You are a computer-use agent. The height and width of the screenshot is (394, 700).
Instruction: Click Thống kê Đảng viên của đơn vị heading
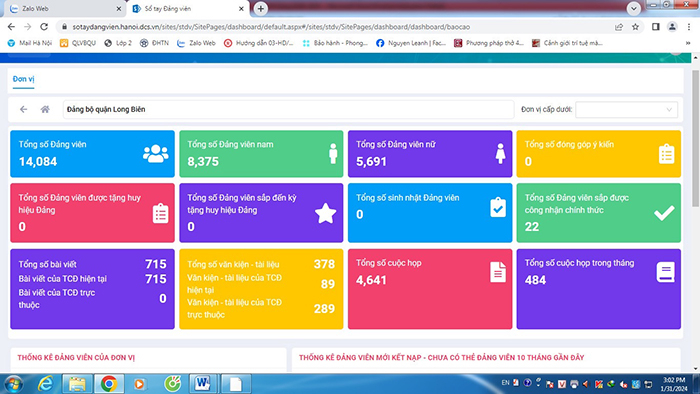[x=76, y=357]
